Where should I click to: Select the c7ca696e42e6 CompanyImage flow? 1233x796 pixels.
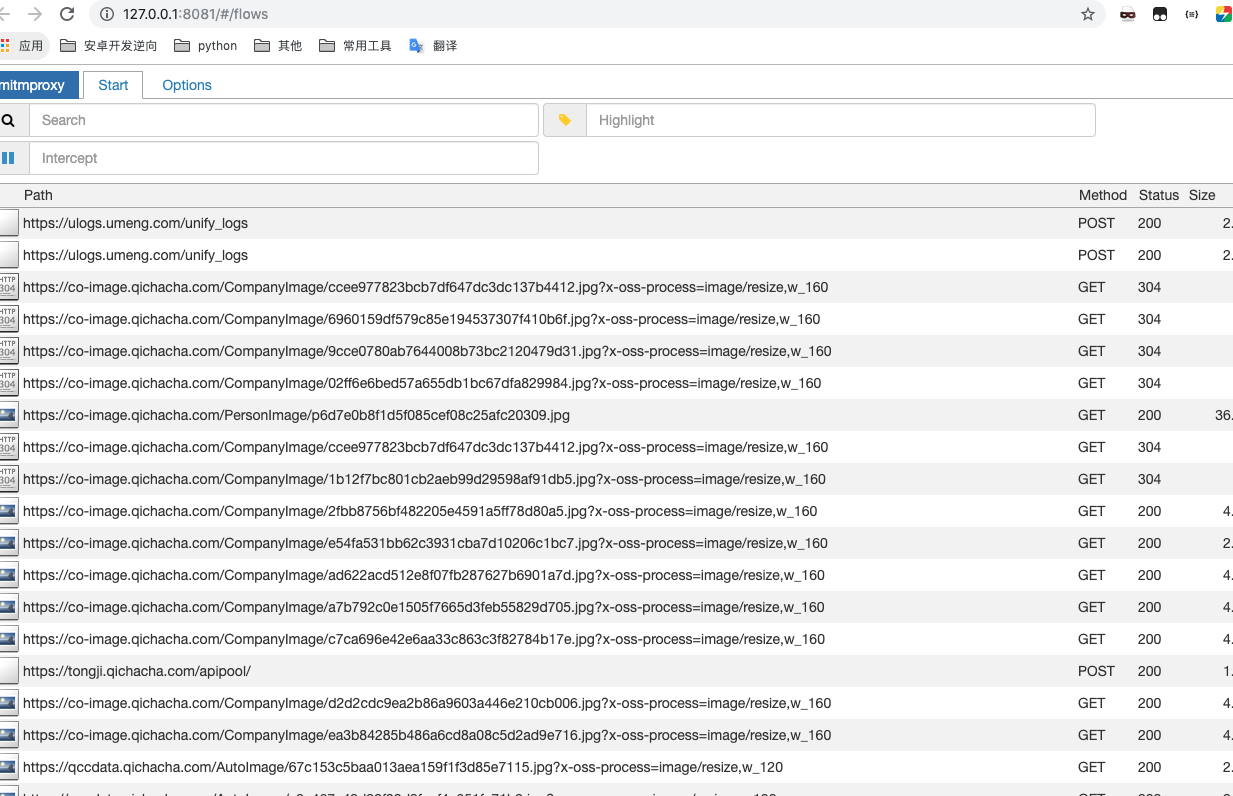point(616,639)
